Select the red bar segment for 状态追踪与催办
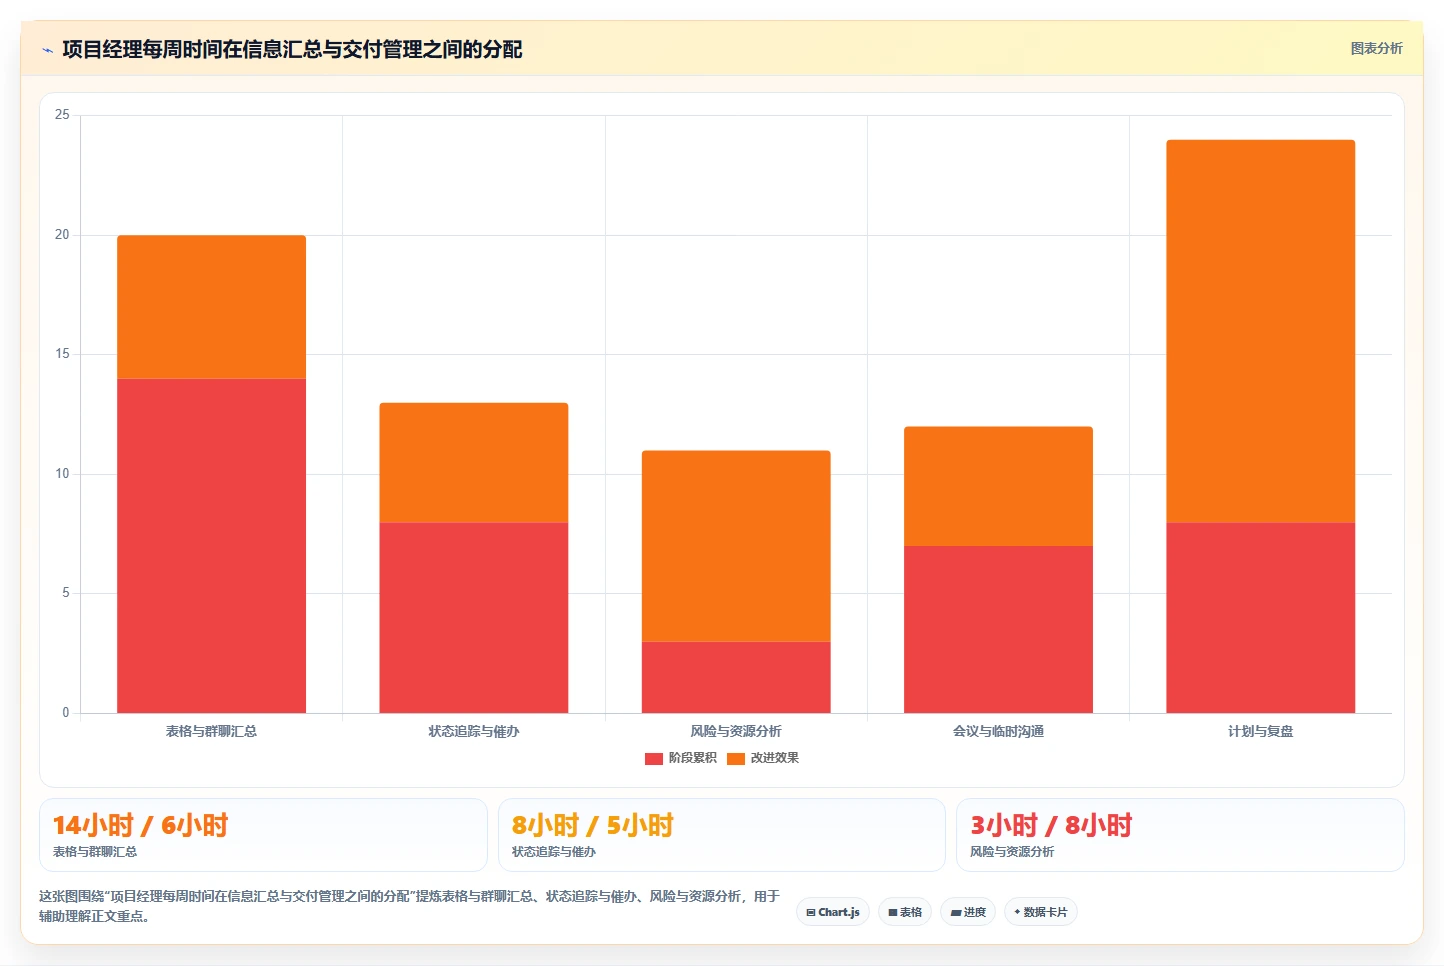Screen dimensions: 1444x966 (x=474, y=618)
